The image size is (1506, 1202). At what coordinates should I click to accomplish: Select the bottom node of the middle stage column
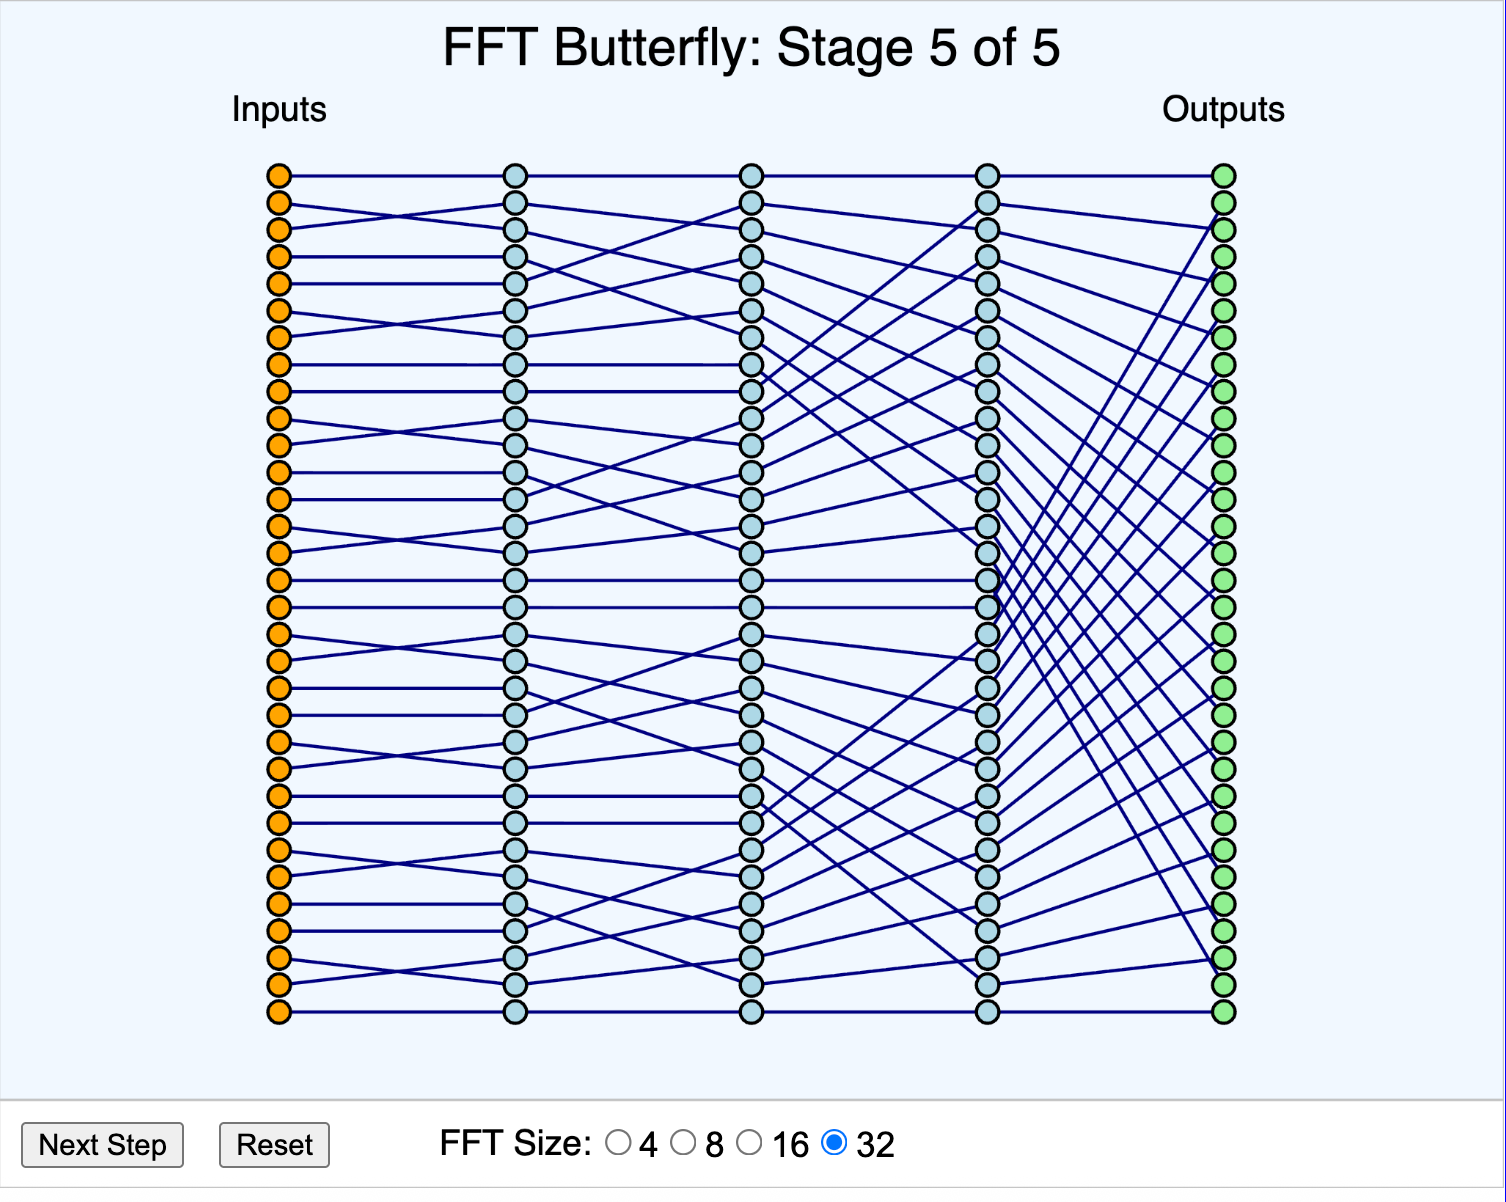pos(750,1013)
